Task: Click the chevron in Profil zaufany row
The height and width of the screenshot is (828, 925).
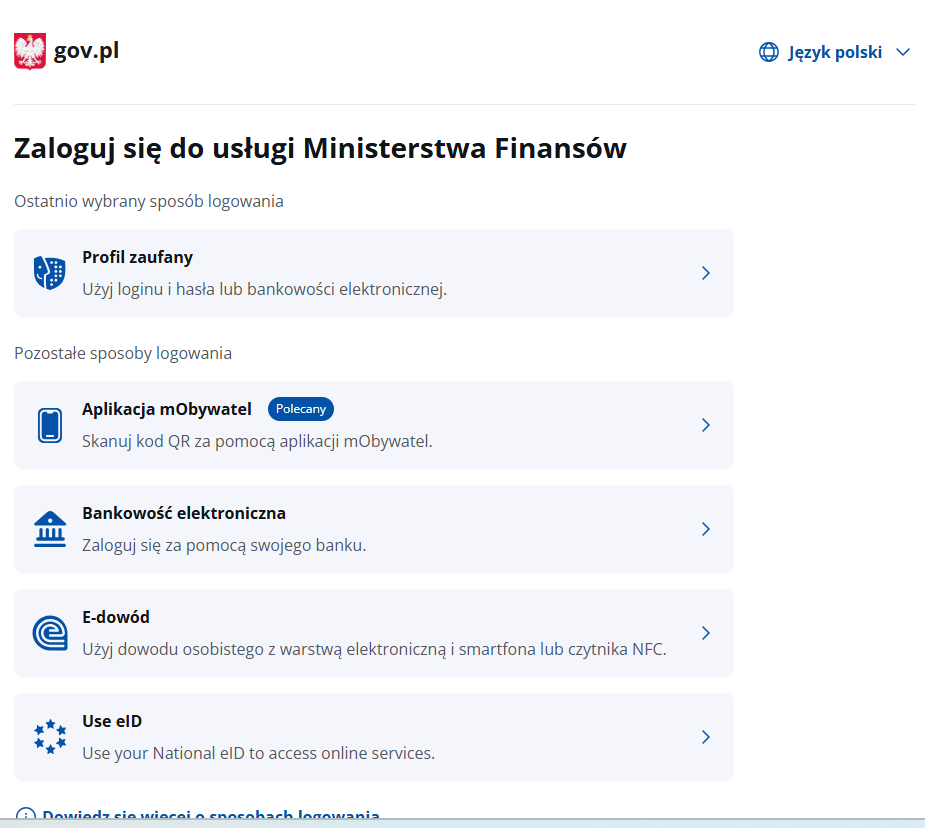Action: 705,273
